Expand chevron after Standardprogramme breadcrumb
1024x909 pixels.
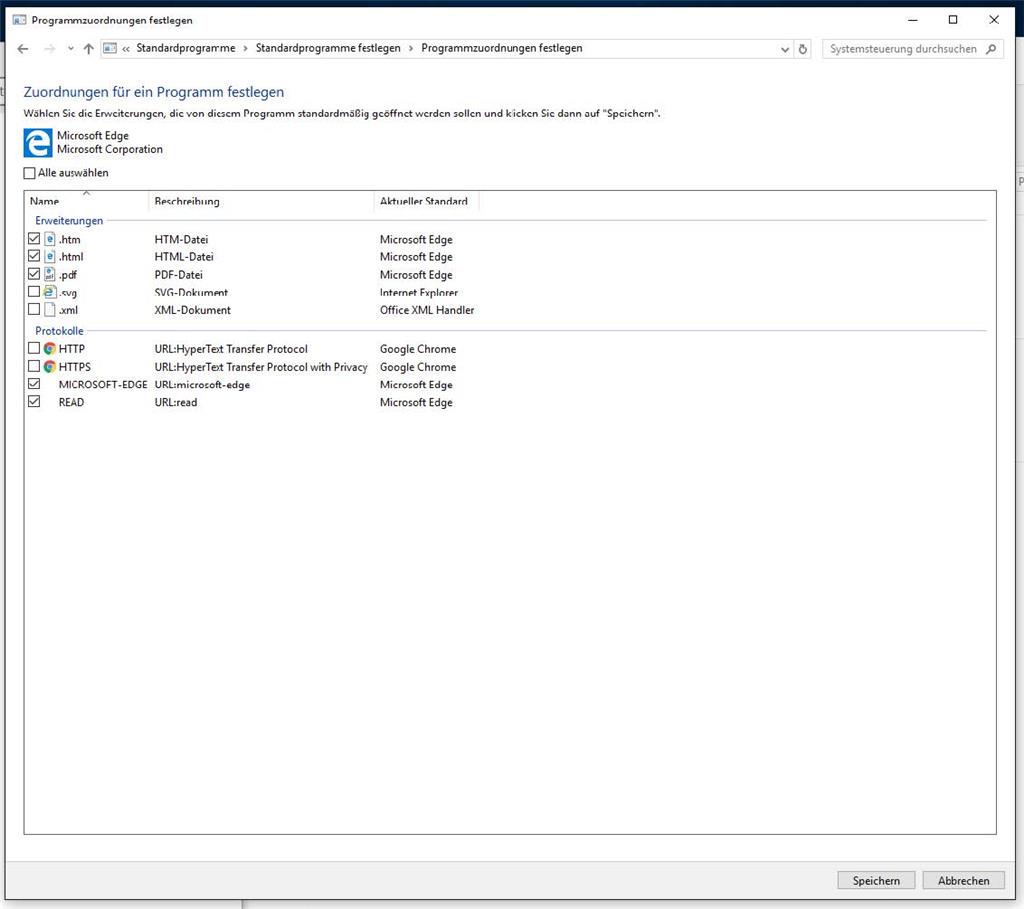point(246,49)
